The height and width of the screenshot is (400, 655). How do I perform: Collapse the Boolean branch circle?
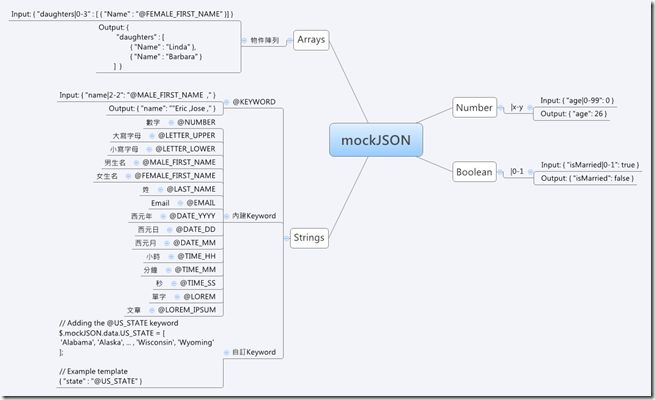500,172
